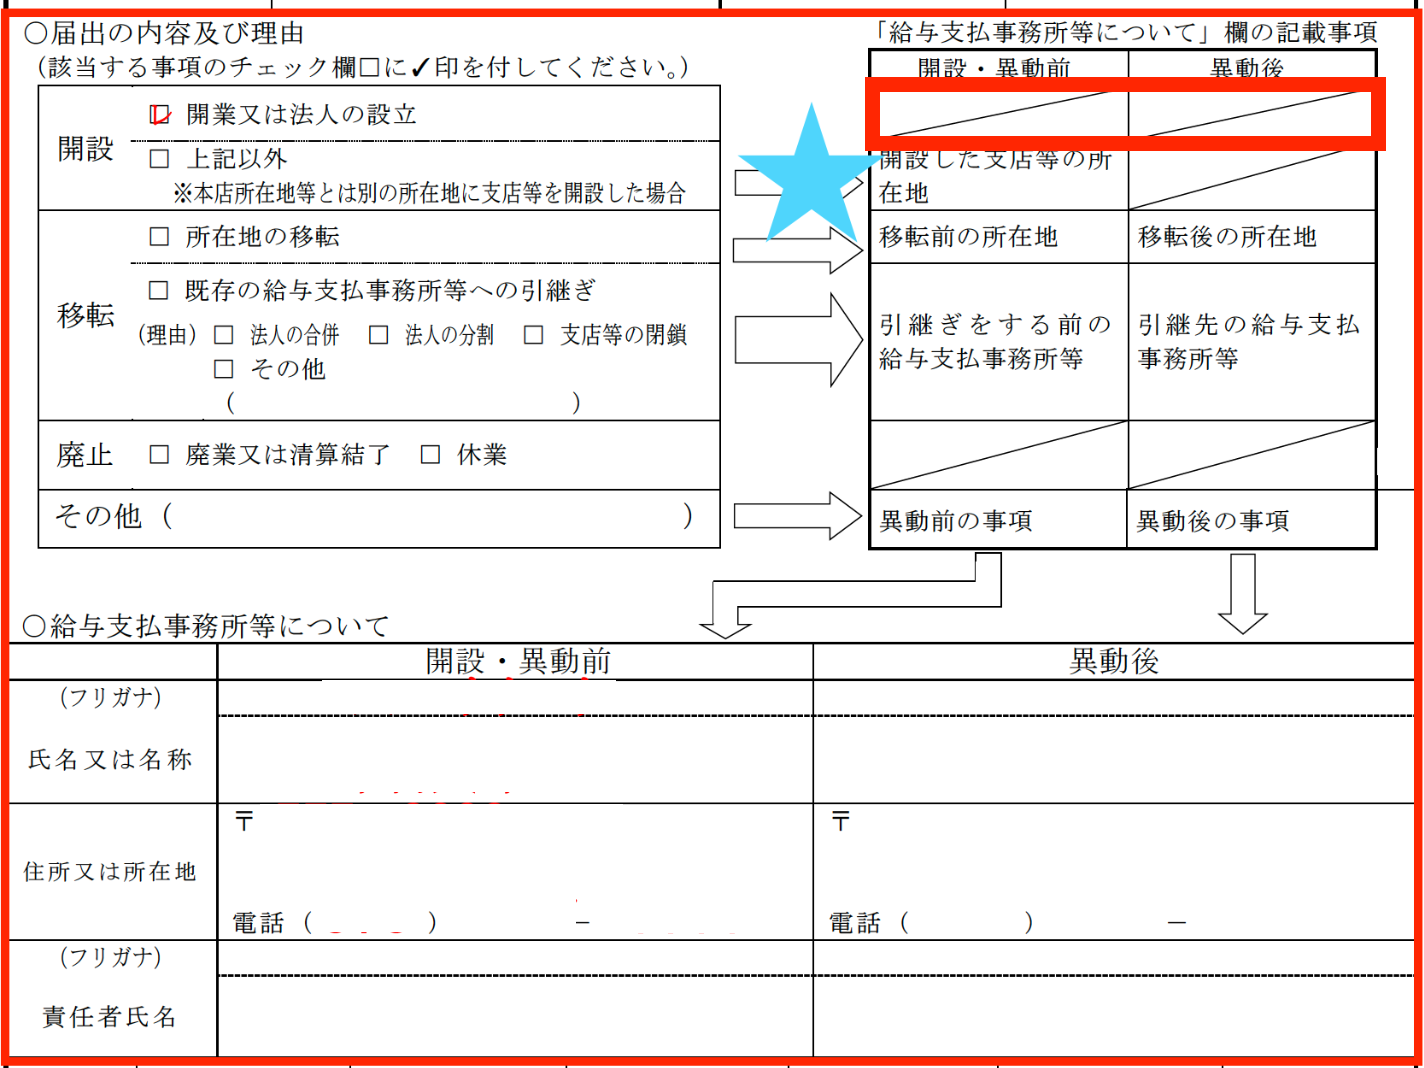Click the 引継ぎをする前の給与支払事務所等 cell
This screenshot has height=1068, width=1424.
999,342
